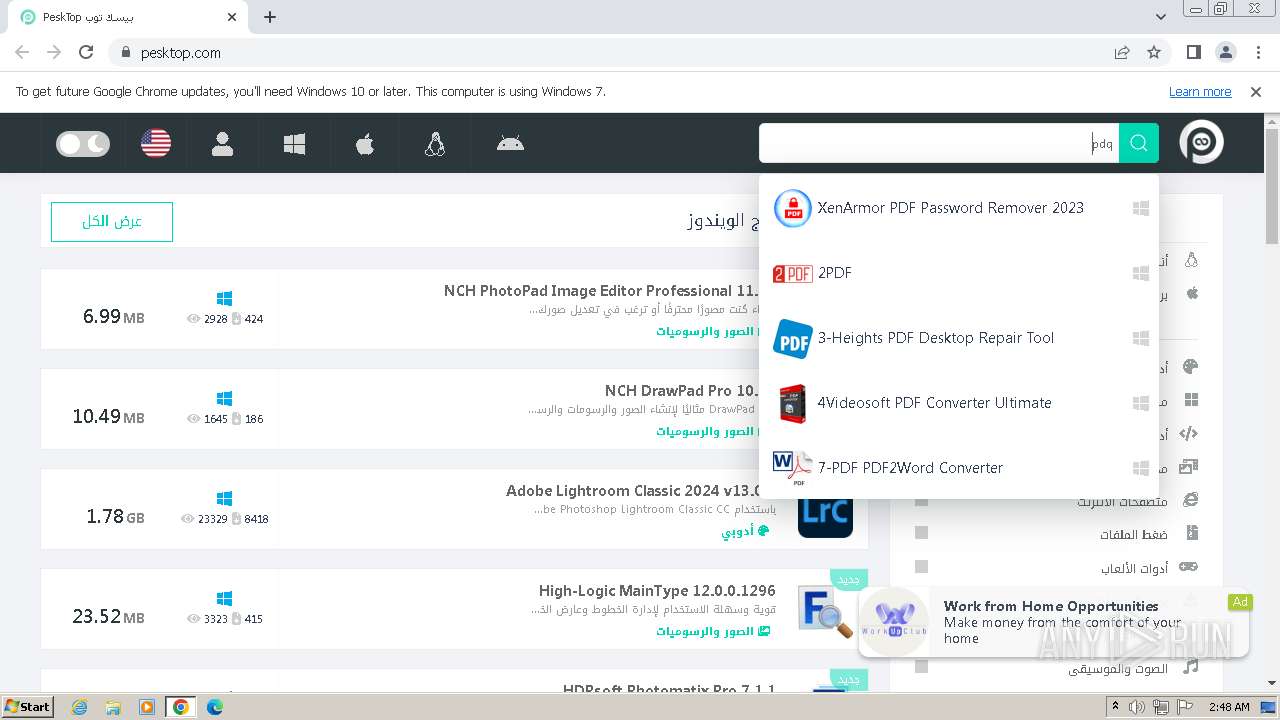
Task: Click the Apple icon in sidebar
Action: (1191, 293)
